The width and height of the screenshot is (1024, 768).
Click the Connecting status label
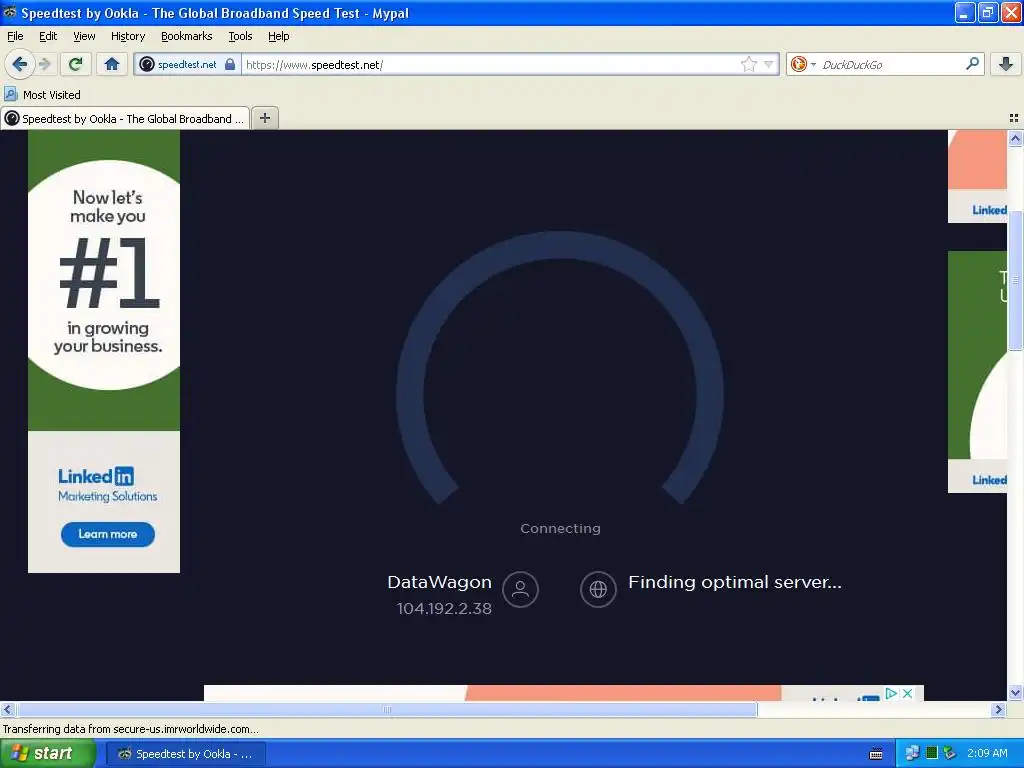point(560,528)
